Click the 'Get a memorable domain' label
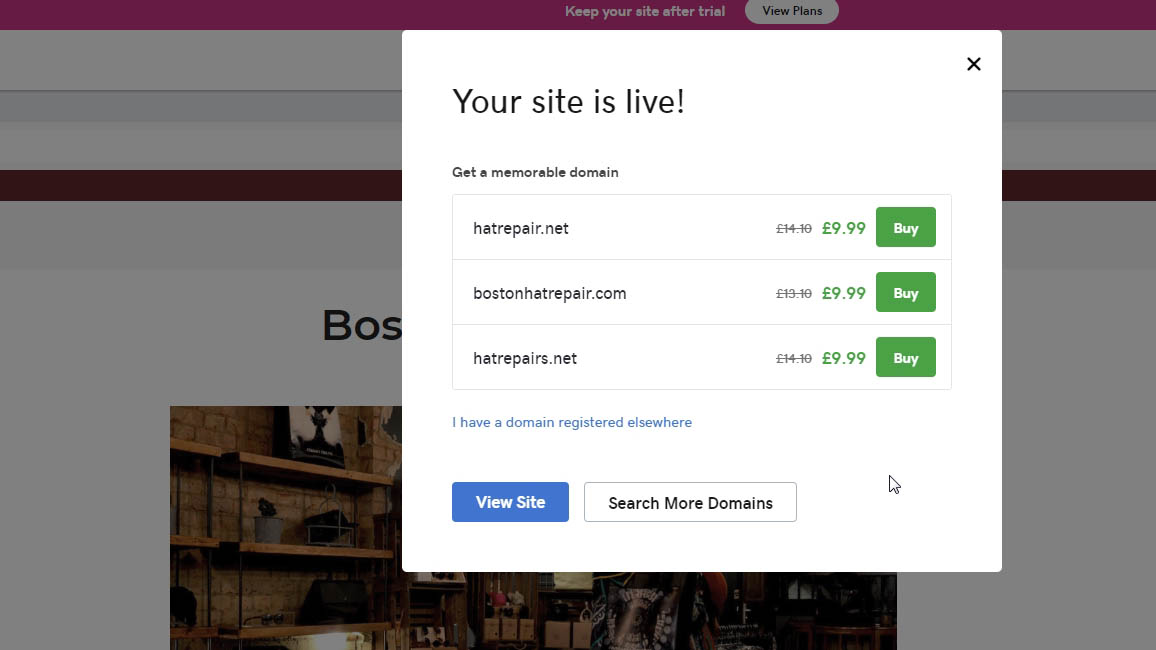This screenshot has height=650, width=1156. pos(535,172)
